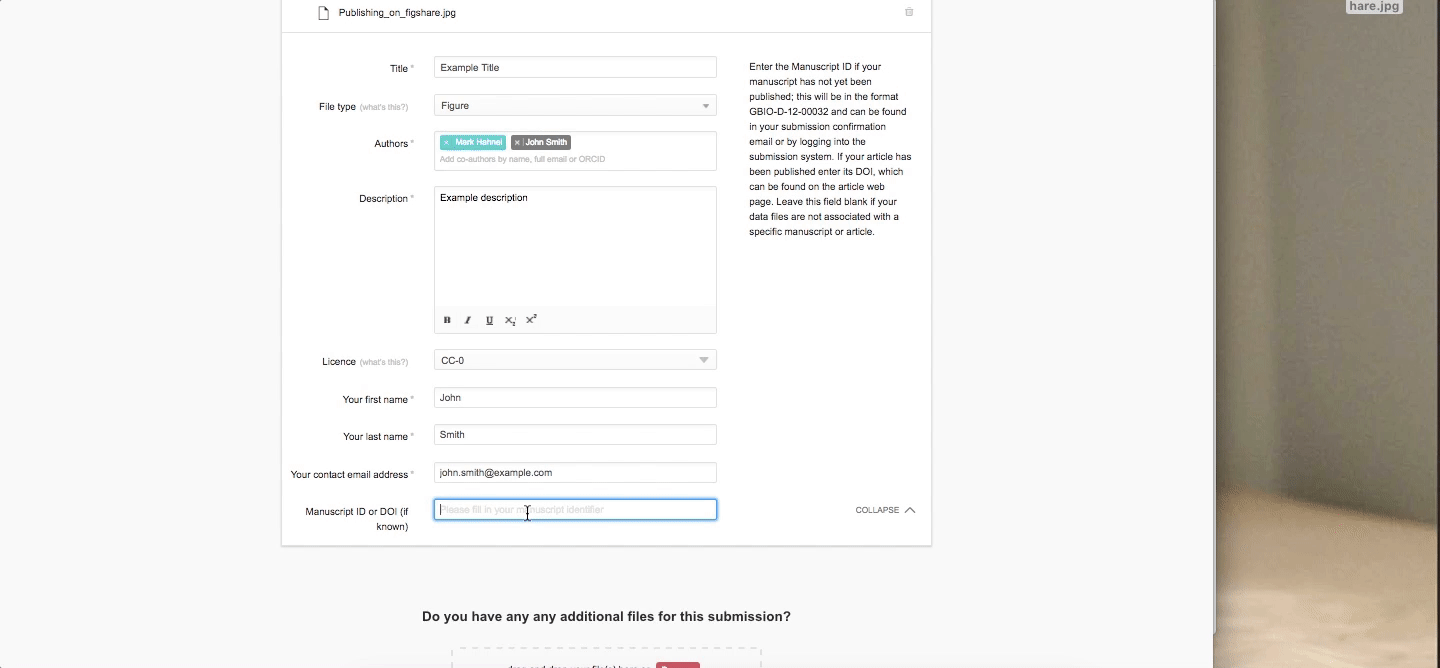Click the contact email address field

tap(575, 473)
